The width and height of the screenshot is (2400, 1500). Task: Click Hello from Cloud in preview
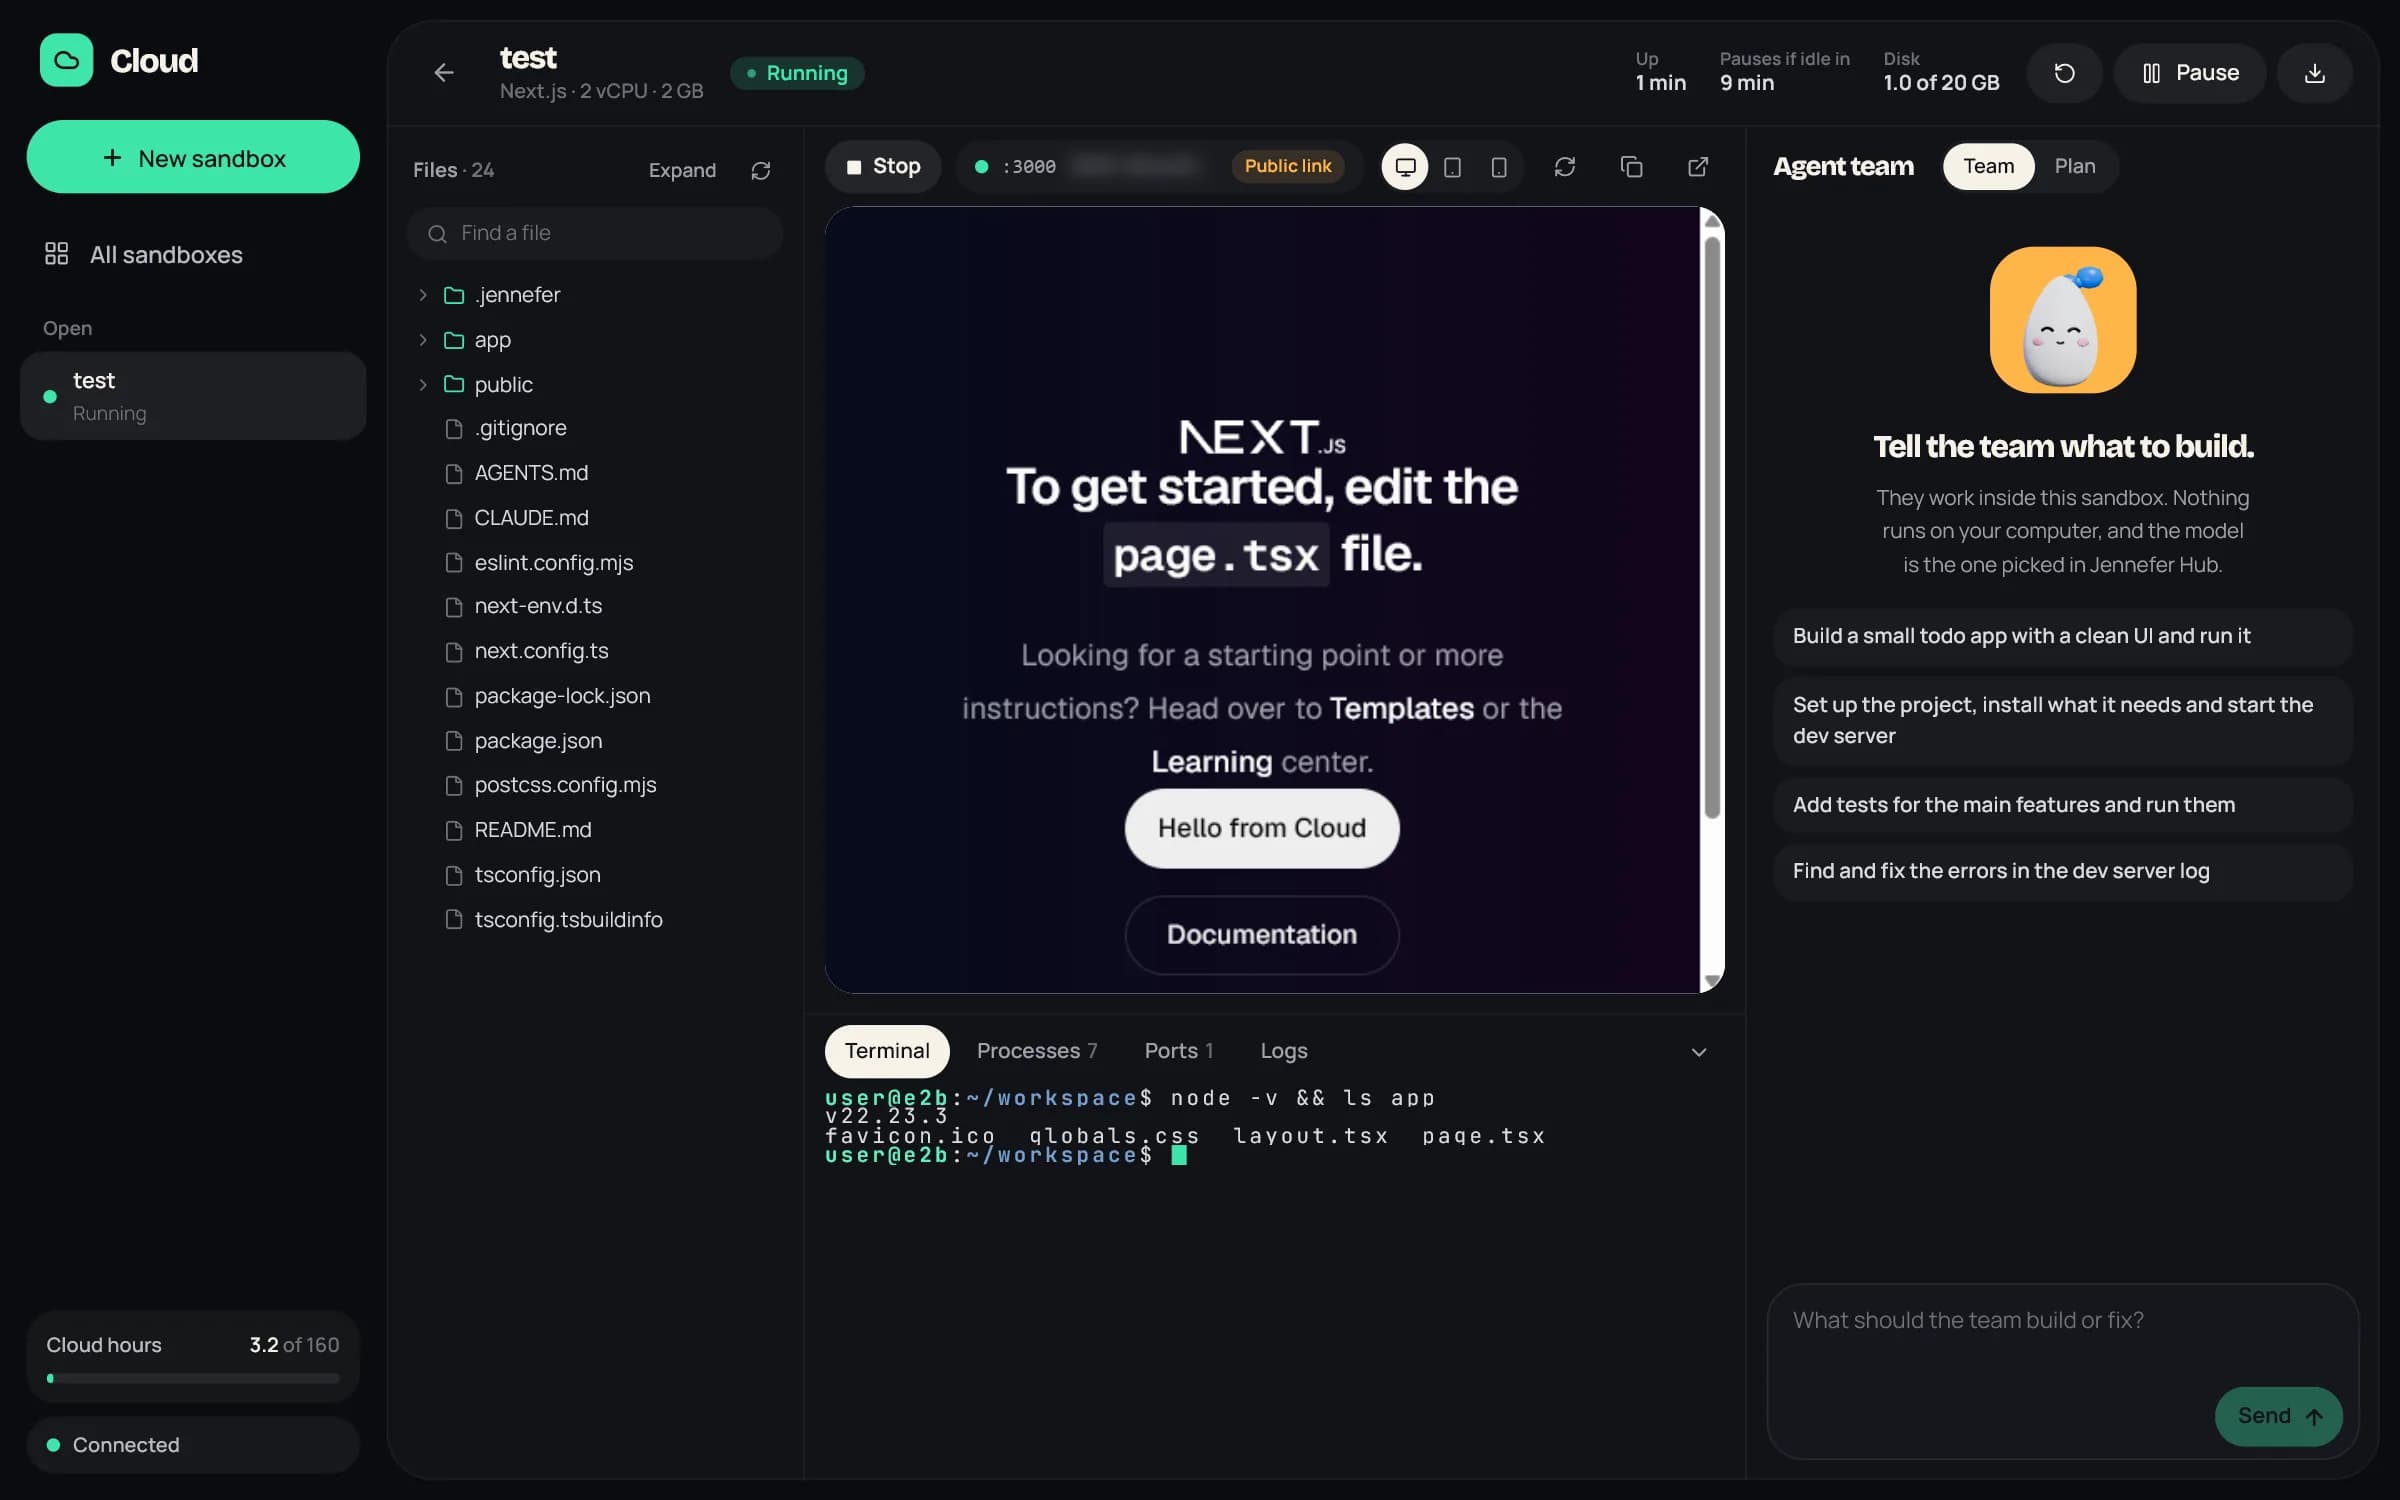(1261, 828)
